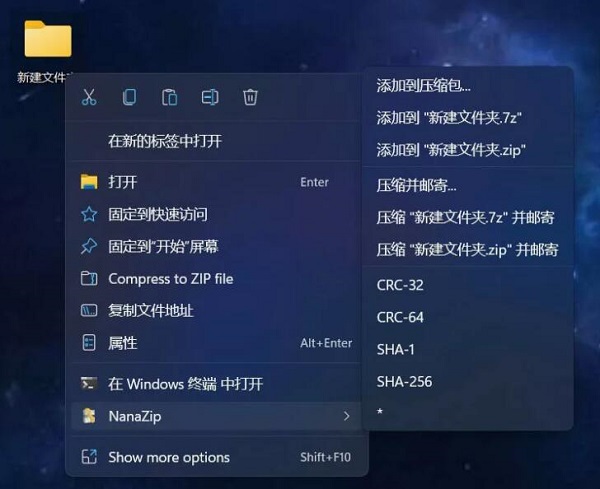Click the pin icon beside 固定到"开始"屏幕

tap(89, 246)
